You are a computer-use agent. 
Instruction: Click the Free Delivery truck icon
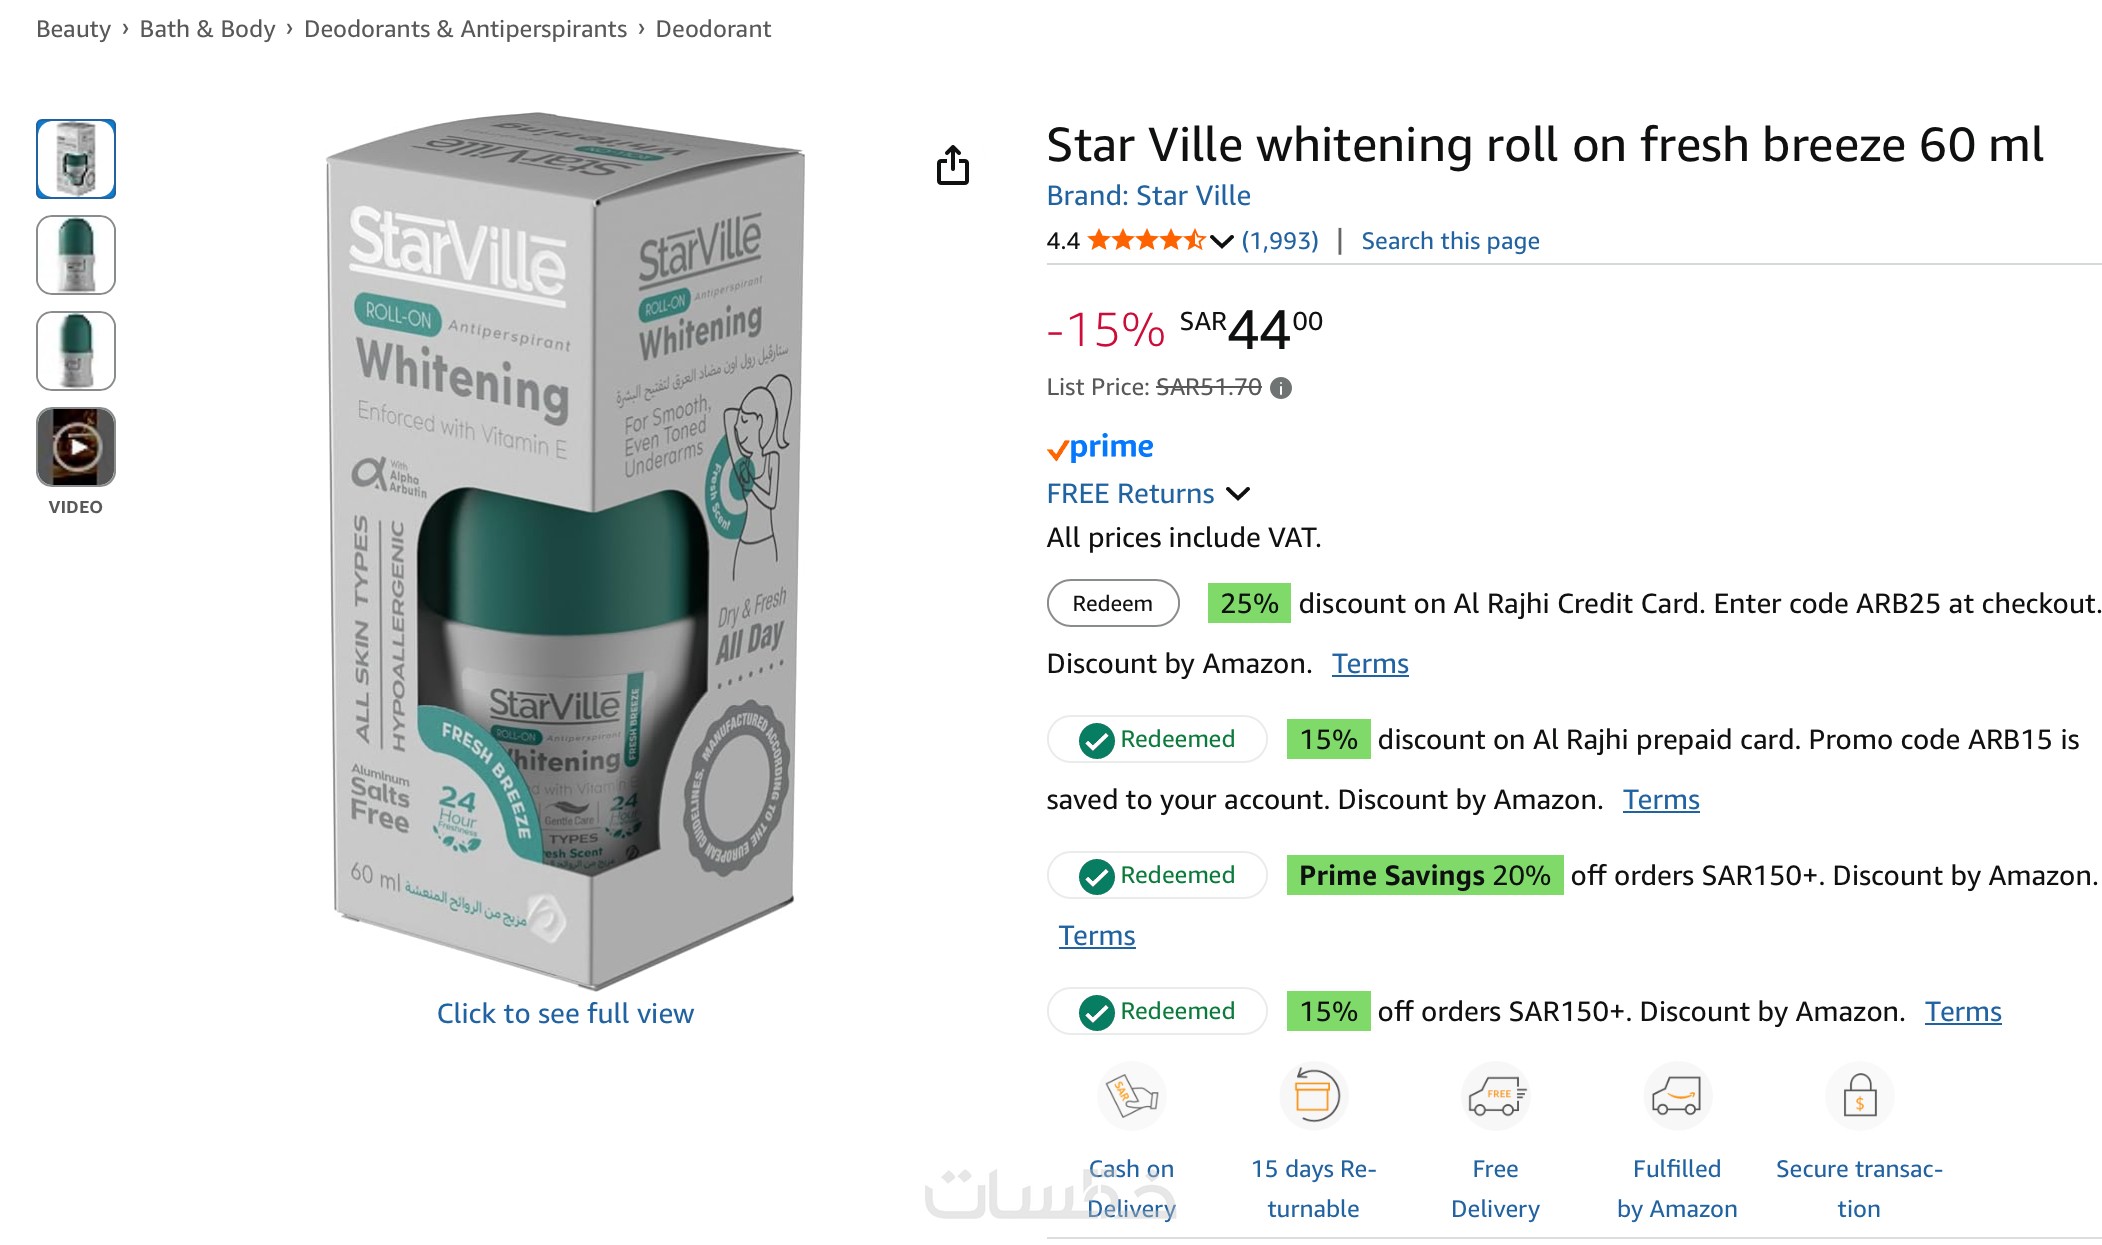1495,1096
